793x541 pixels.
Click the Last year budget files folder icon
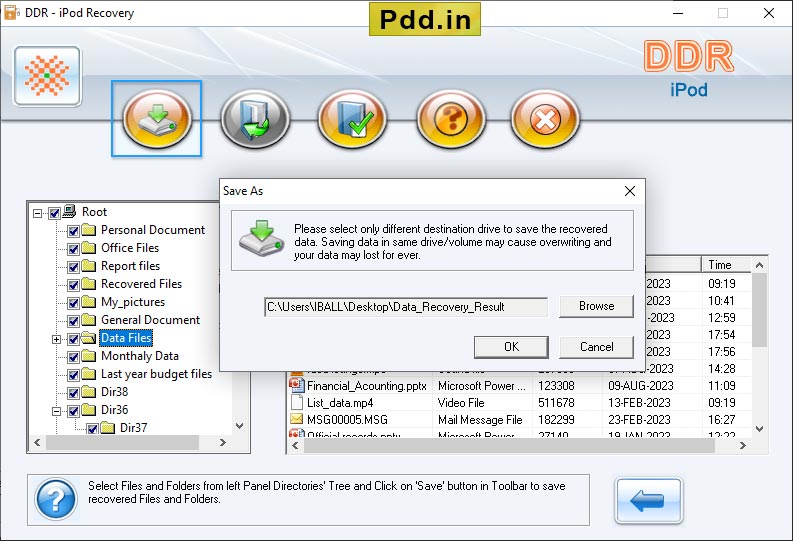[89, 374]
